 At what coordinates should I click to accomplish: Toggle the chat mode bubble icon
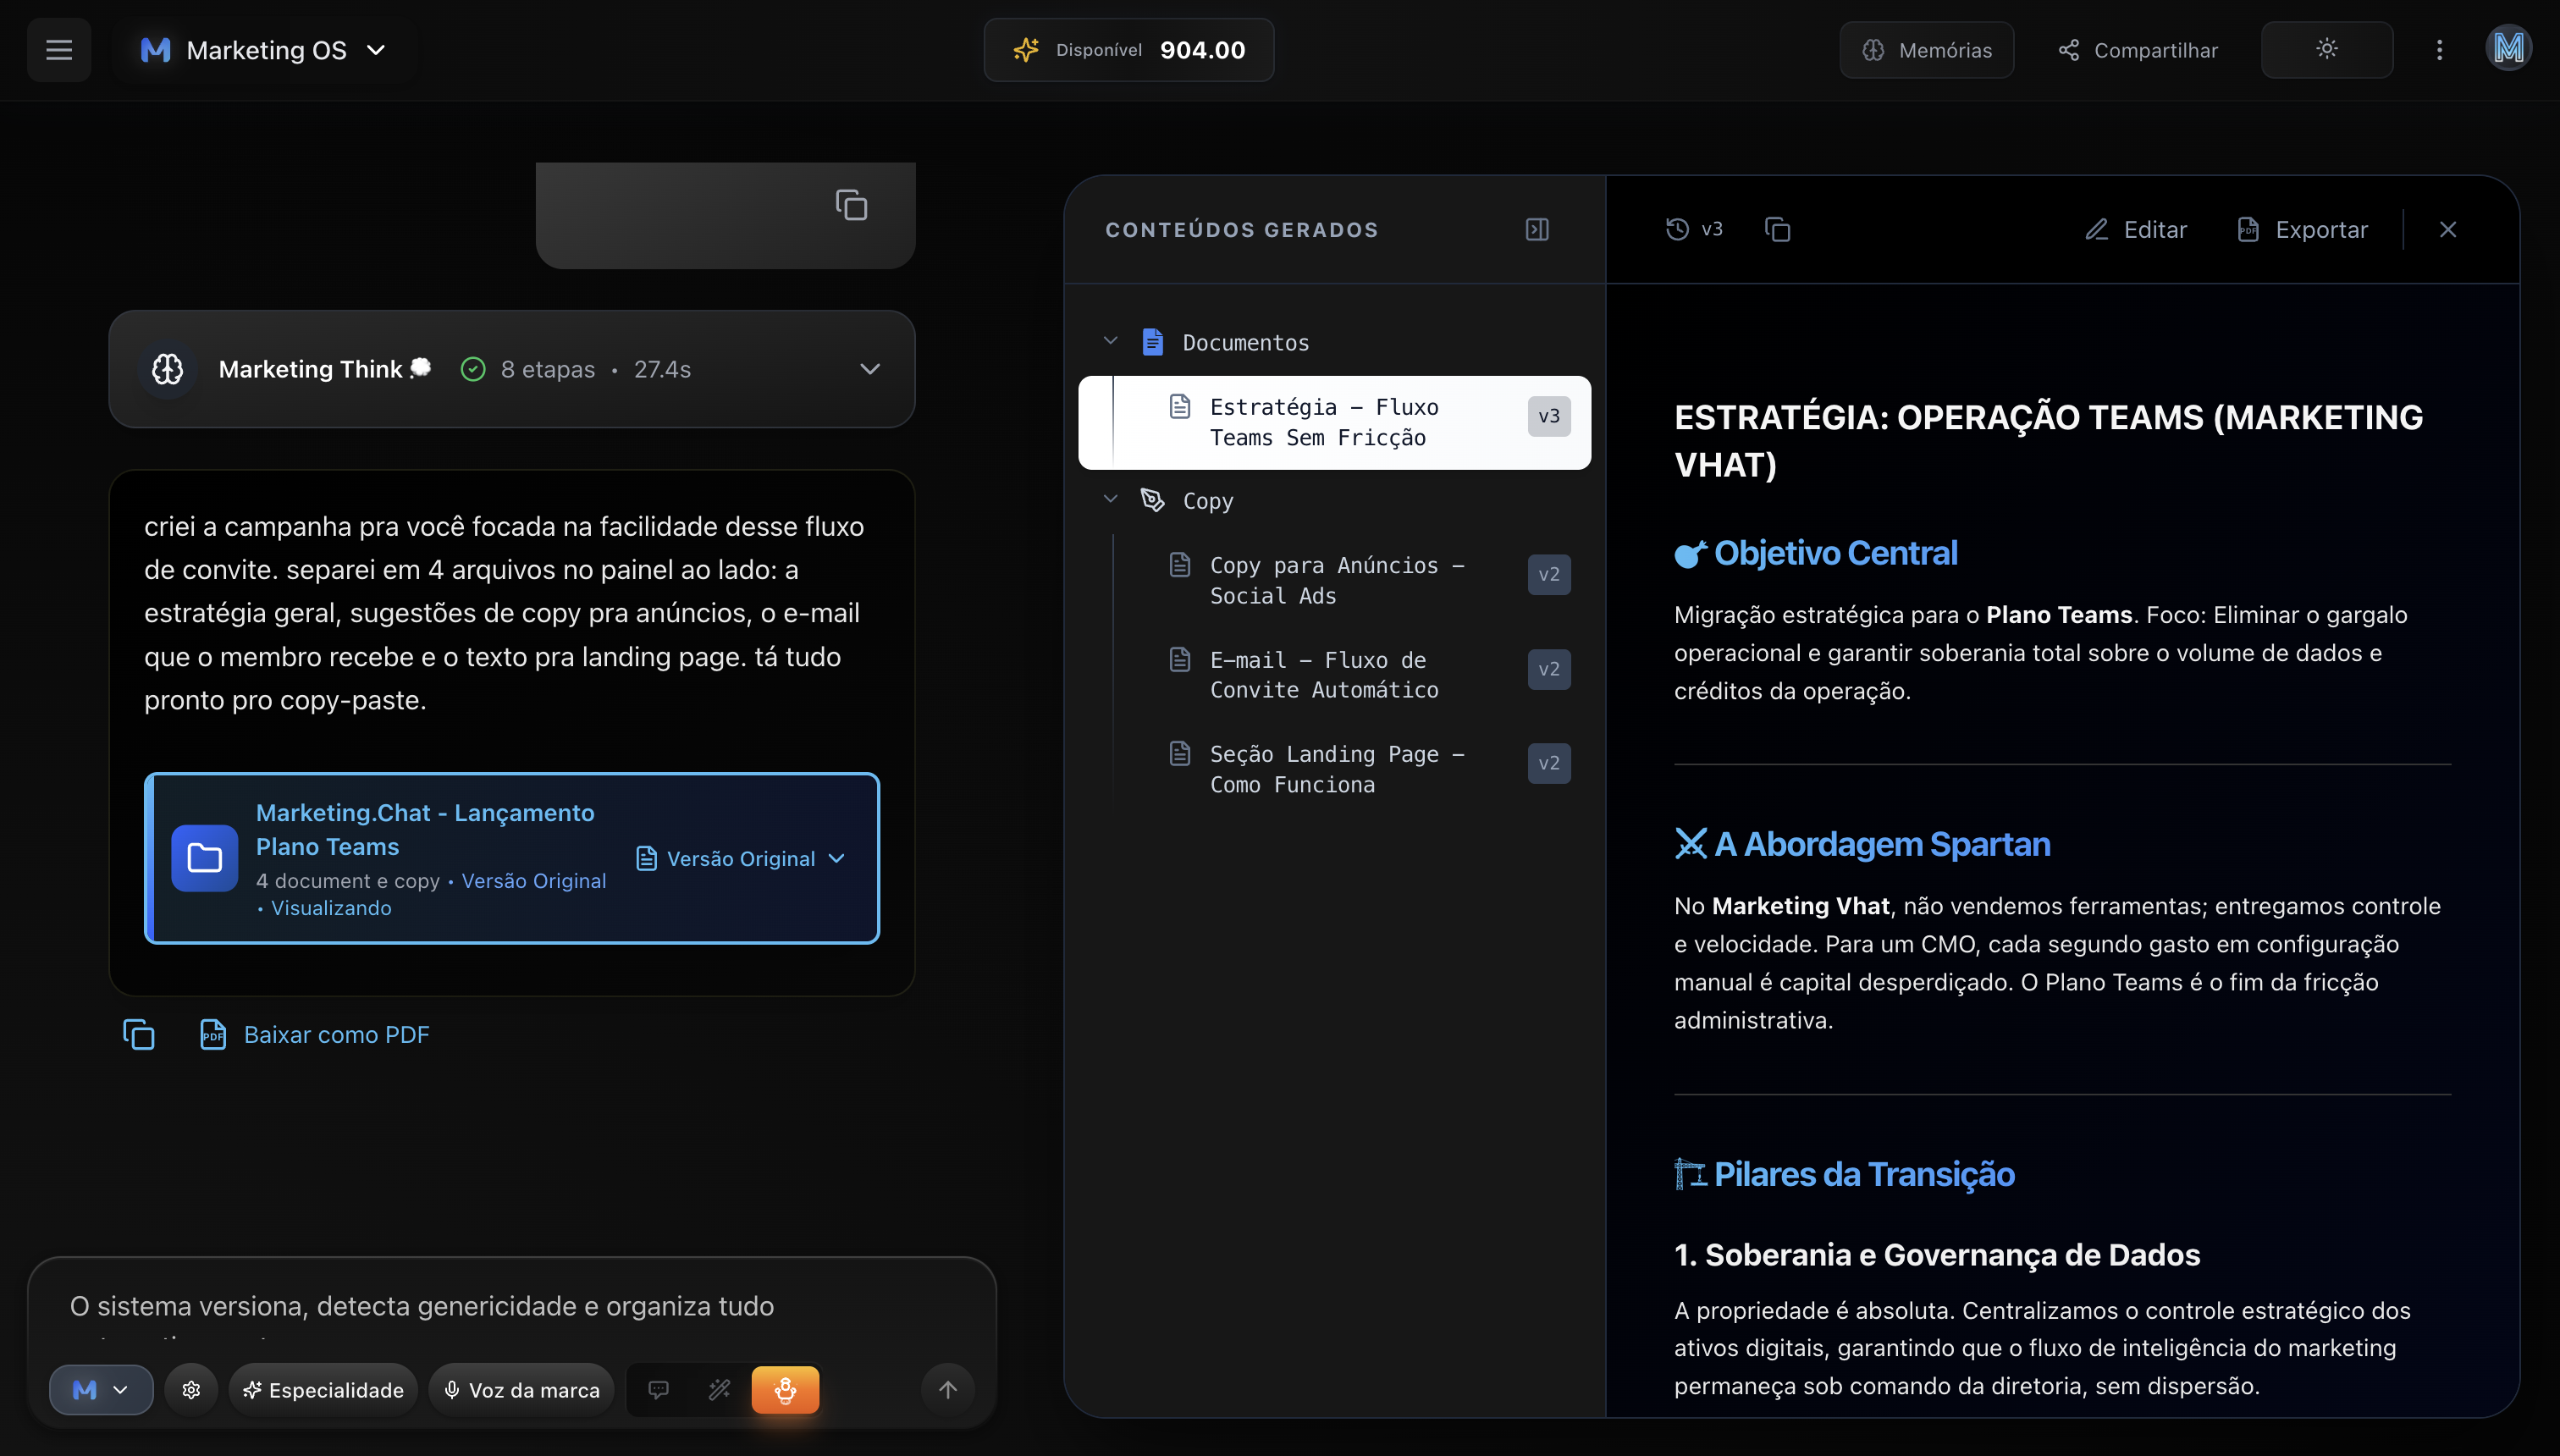tap(658, 1389)
